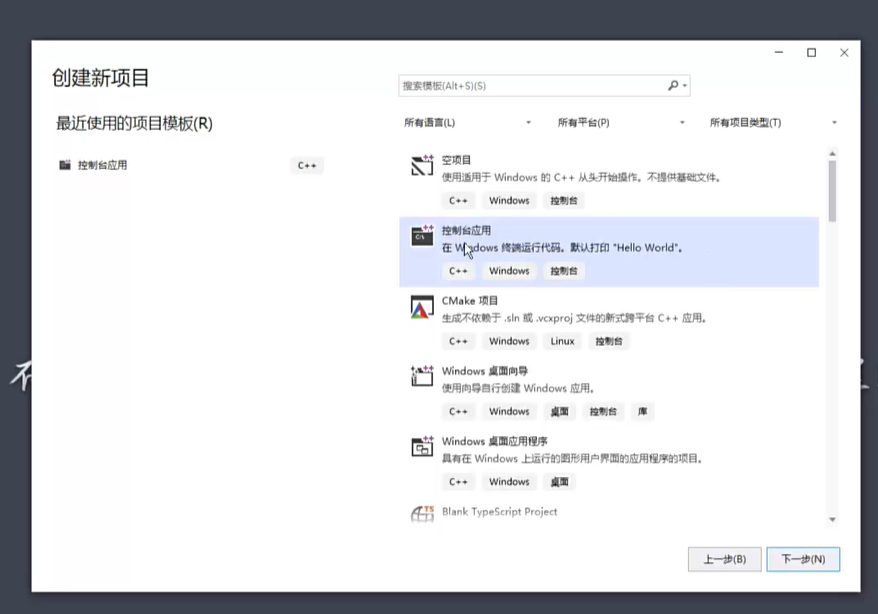Click the 控制台 tag under 空项目
Image resolution: width=878 pixels, height=614 pixels.
click(x=564, y=200)
